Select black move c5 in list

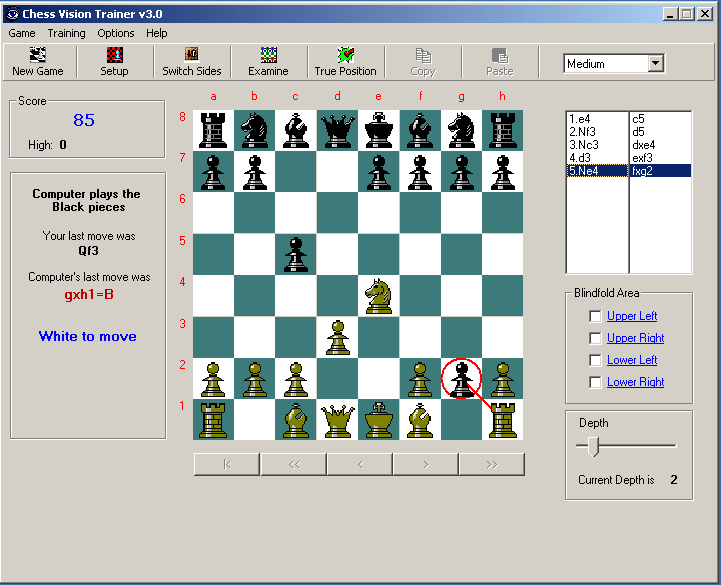pos(660,119)
